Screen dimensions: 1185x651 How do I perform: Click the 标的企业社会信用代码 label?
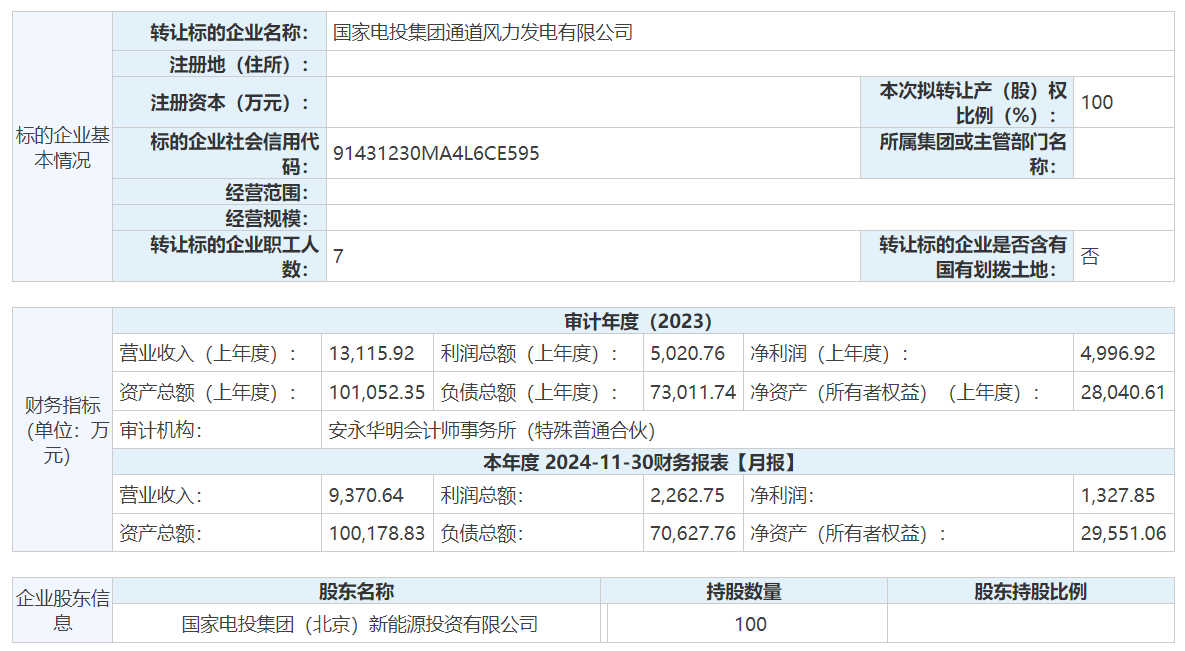(x=234, y=153)
